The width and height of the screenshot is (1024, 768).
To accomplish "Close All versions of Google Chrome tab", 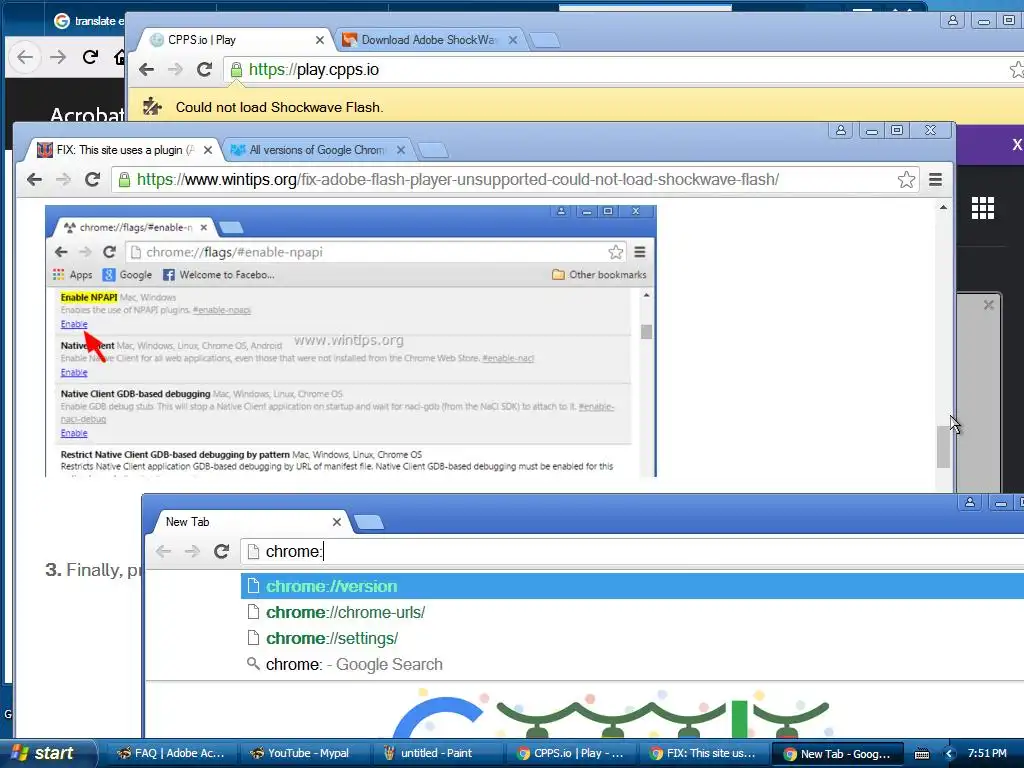I will pos(401,150).
